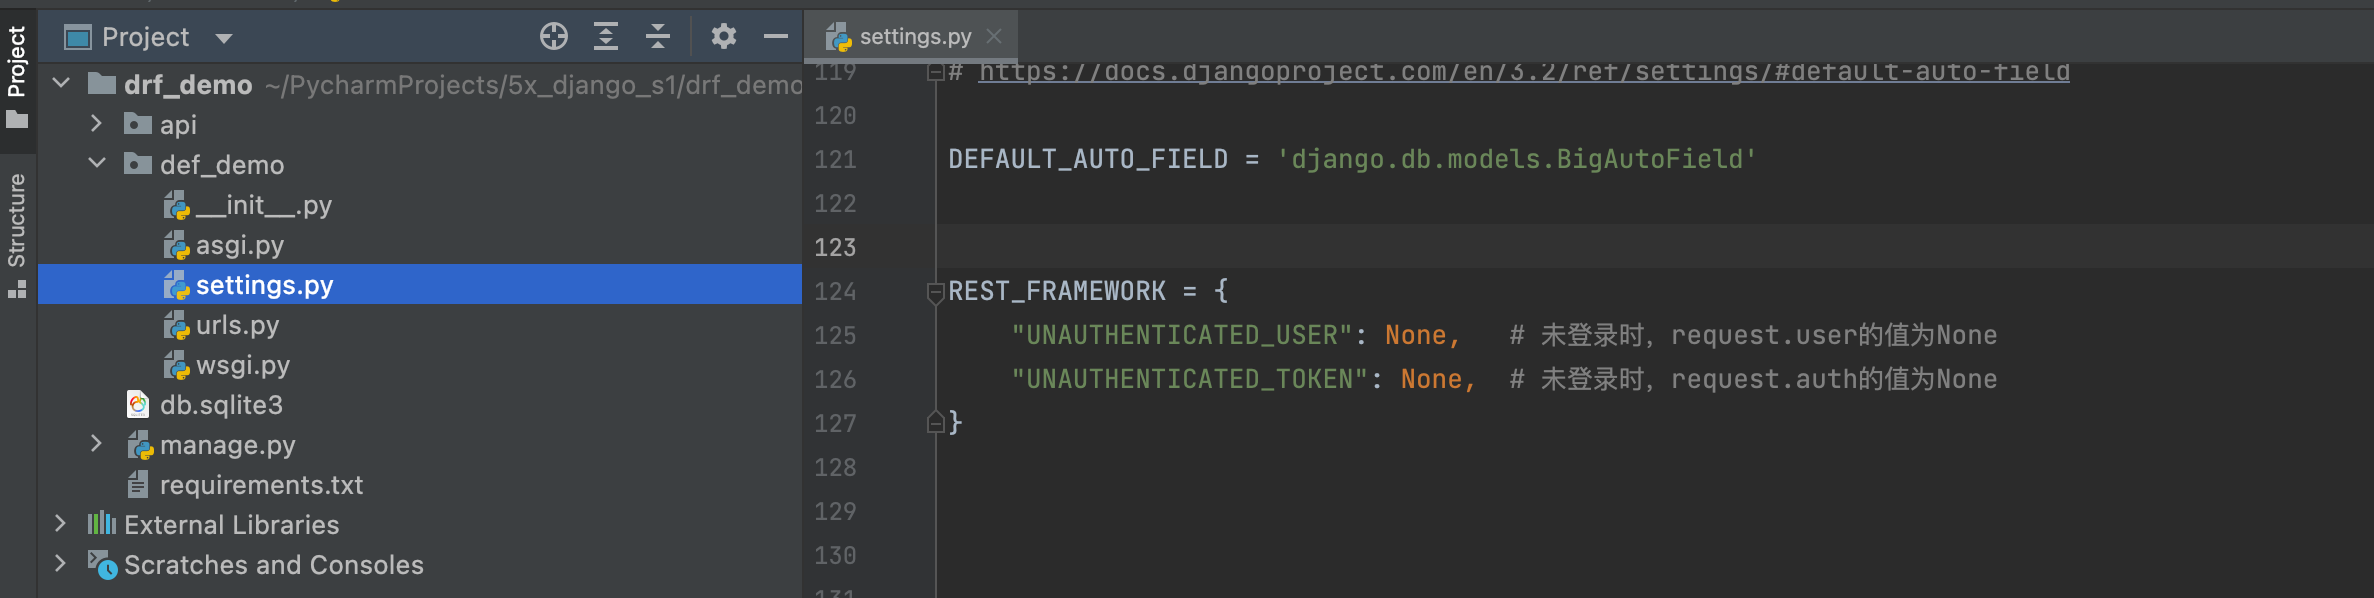Click the Python icon on the settings.py tab
Viewport: 2374px width, 598px height.
(838, 36)
